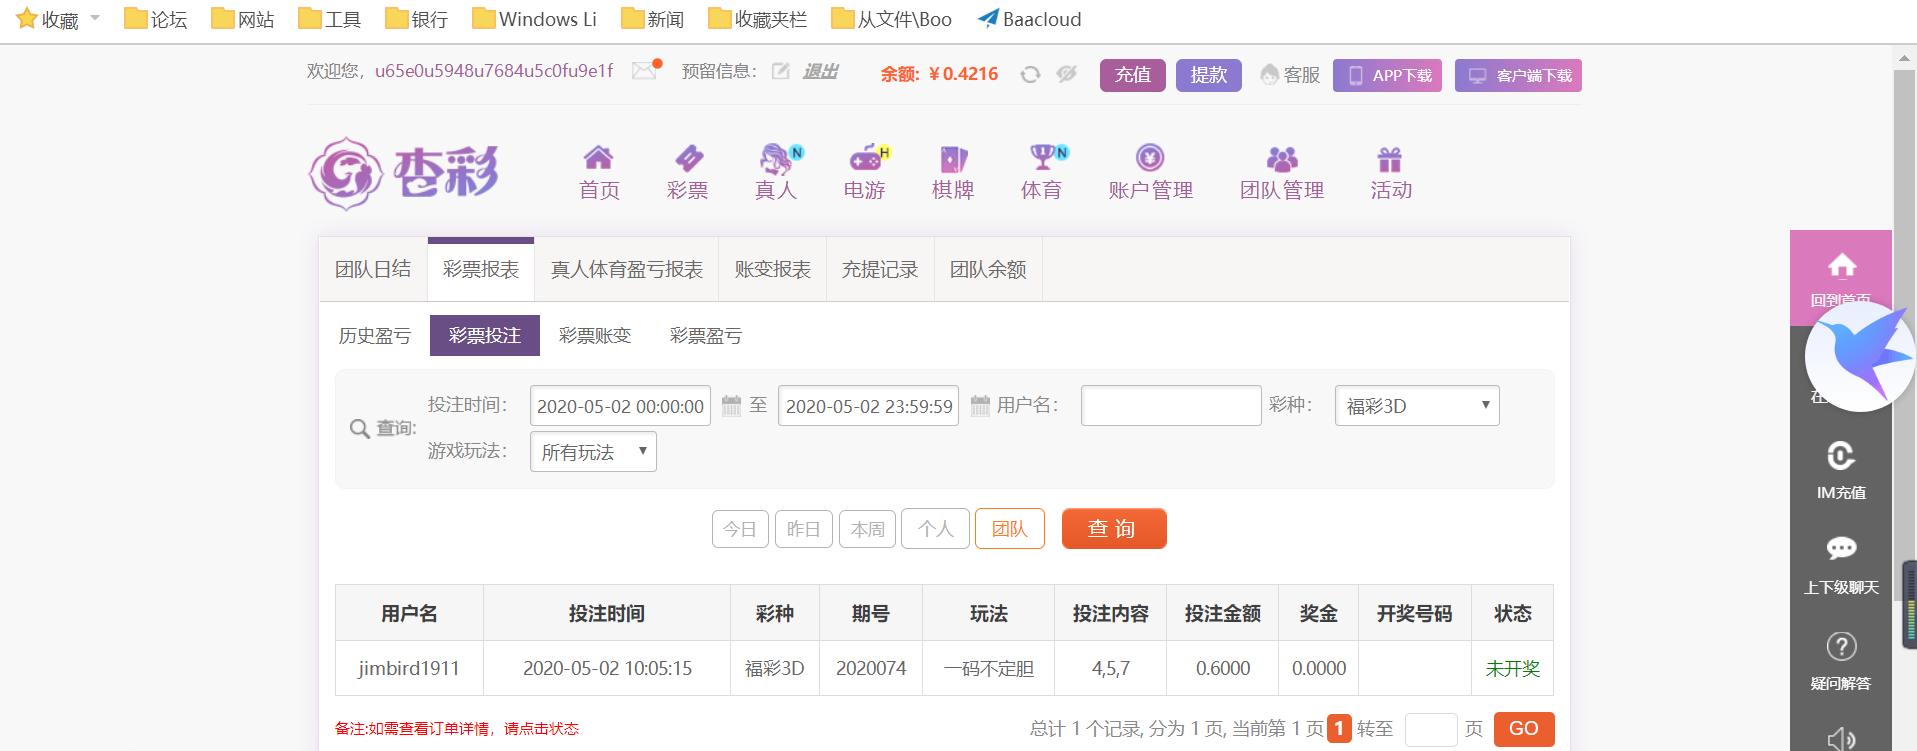
Task: Open the Baacloud bookmark
Action: pos(1029,18)
